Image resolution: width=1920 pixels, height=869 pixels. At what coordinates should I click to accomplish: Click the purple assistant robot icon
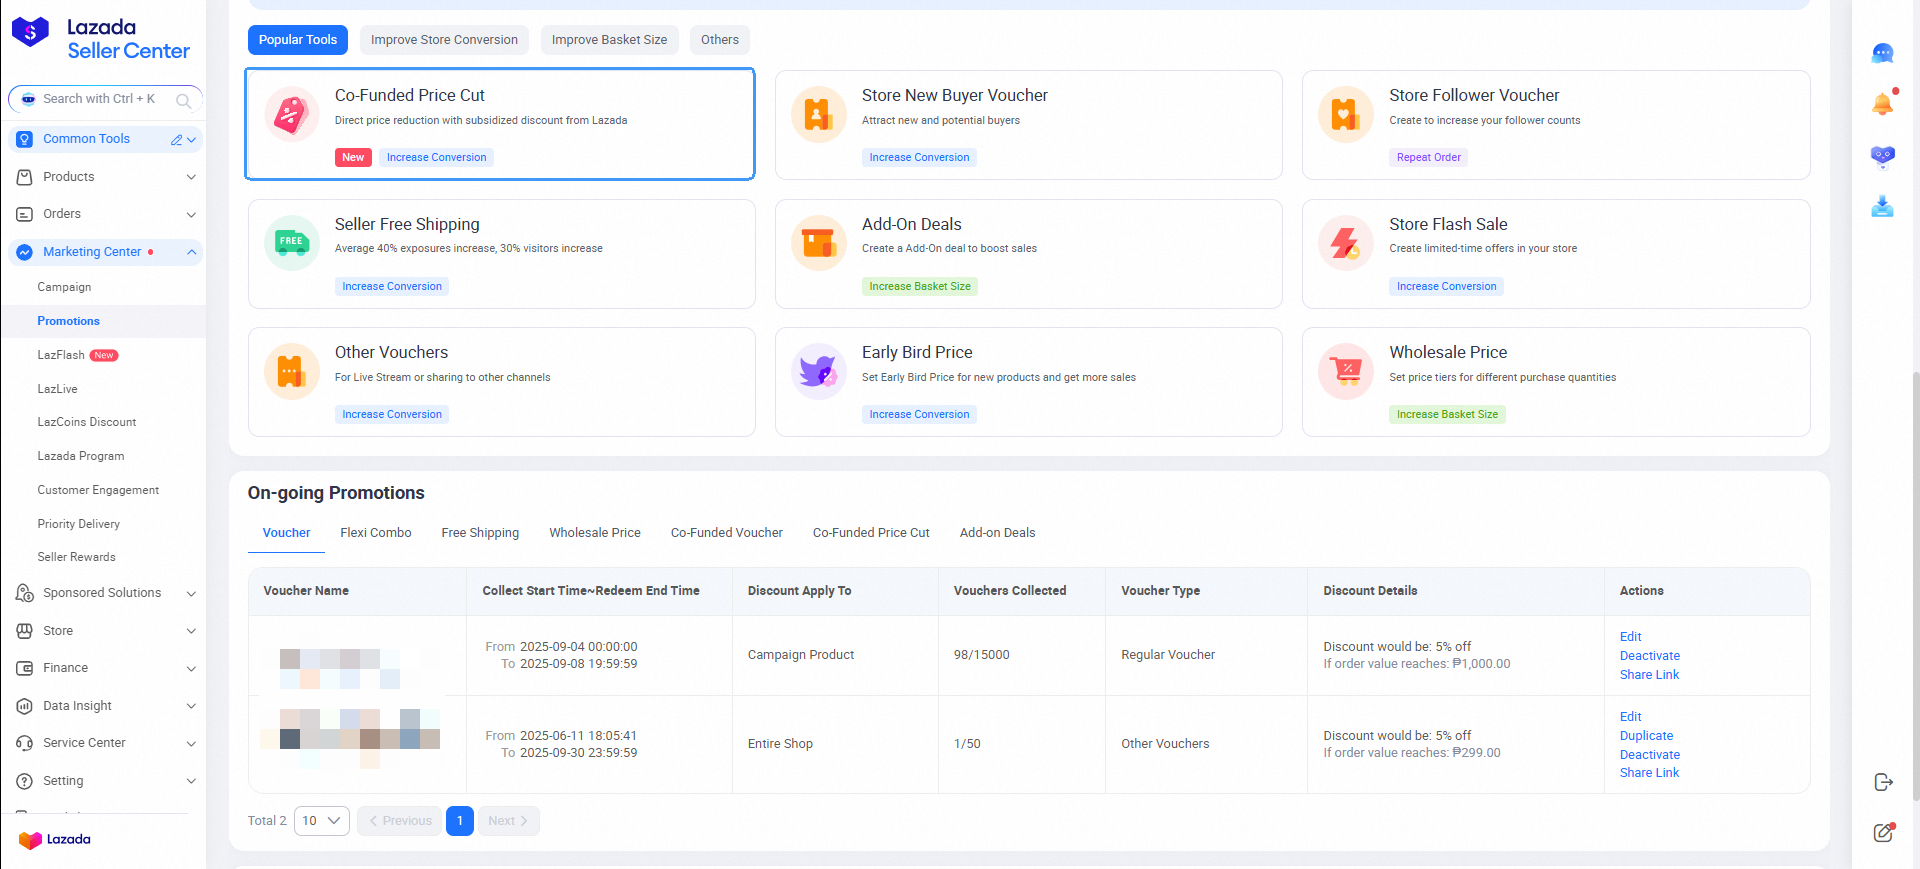pyautogui.click(x=1883, y=156)
